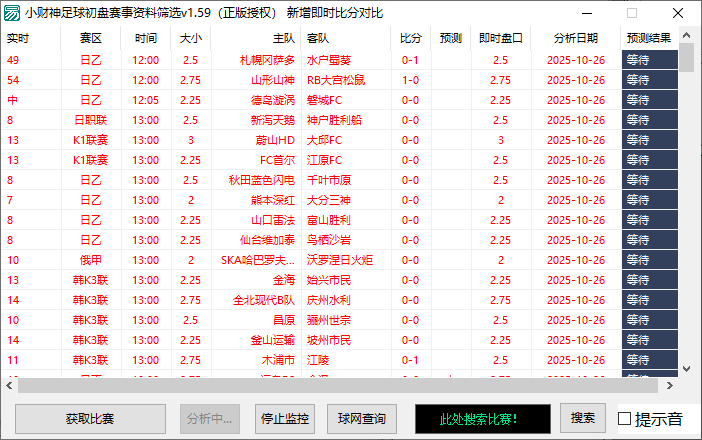The height and width of the screenshot is (440, 702).
Task: Minimize the 小财神 application window
Action: coord(589,13)
